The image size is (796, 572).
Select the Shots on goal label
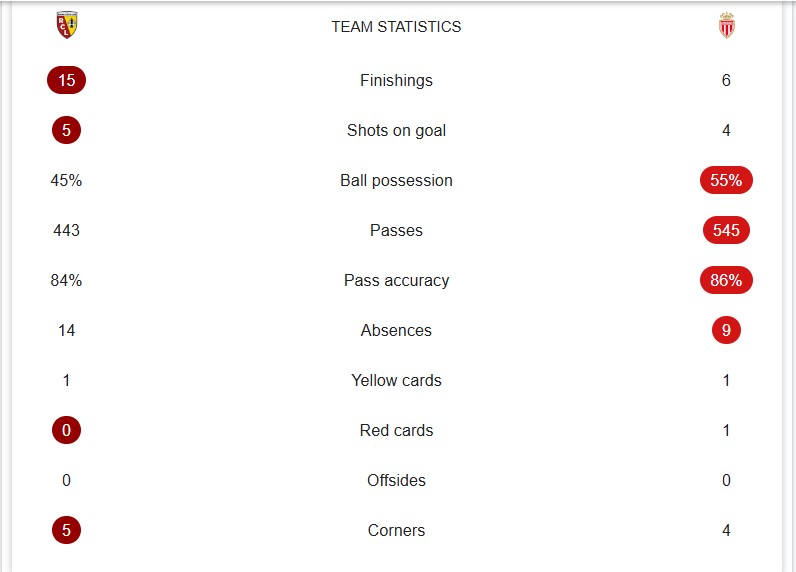click(x=396, y=130)
